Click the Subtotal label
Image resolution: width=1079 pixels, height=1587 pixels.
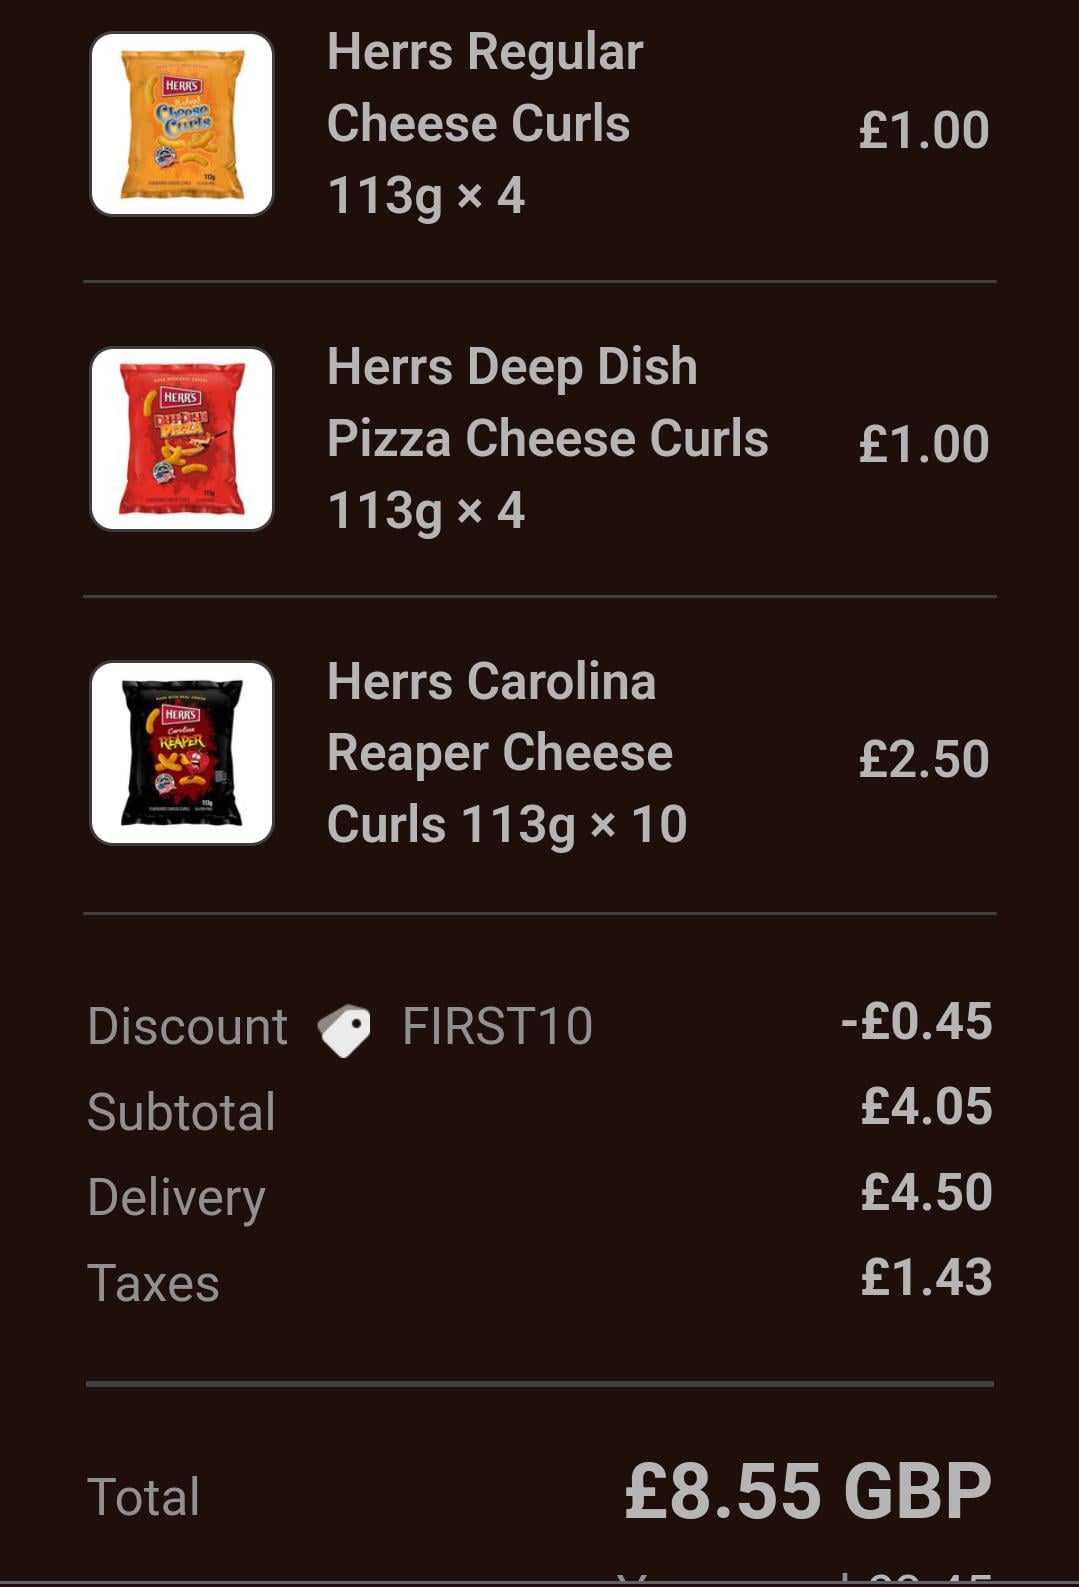[181, 1112]
